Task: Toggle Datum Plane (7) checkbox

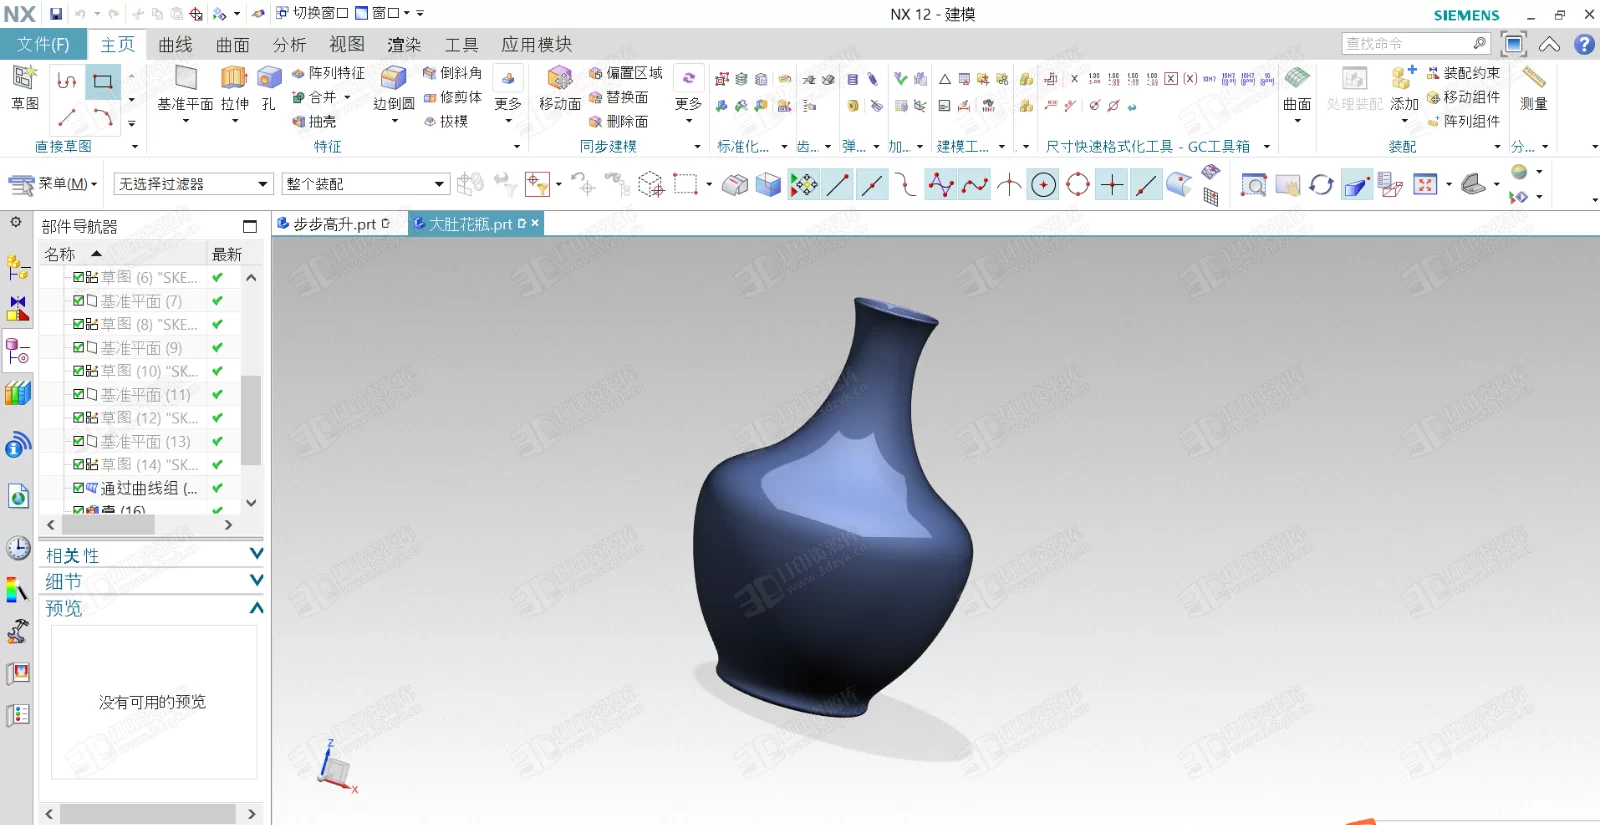Action: tap(79, 300)
